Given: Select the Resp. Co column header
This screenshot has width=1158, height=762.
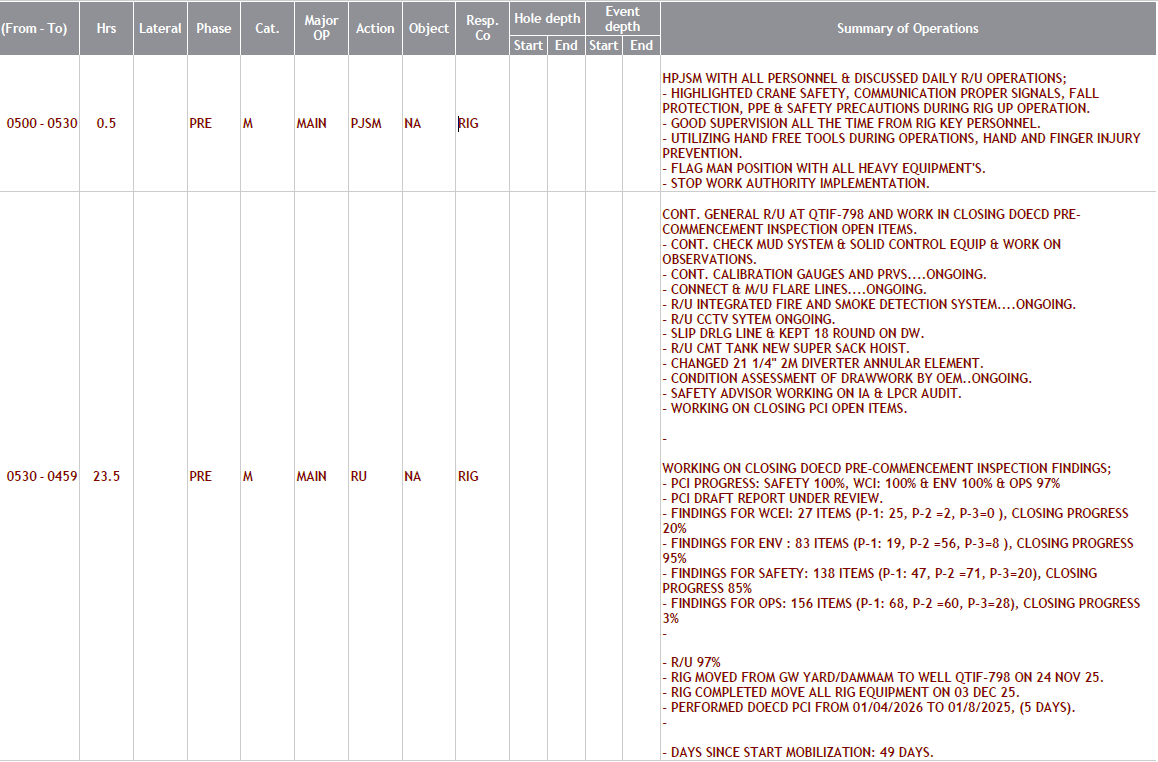Looking at the screenshot, I should pyautogui.click(x=482, y=28).
